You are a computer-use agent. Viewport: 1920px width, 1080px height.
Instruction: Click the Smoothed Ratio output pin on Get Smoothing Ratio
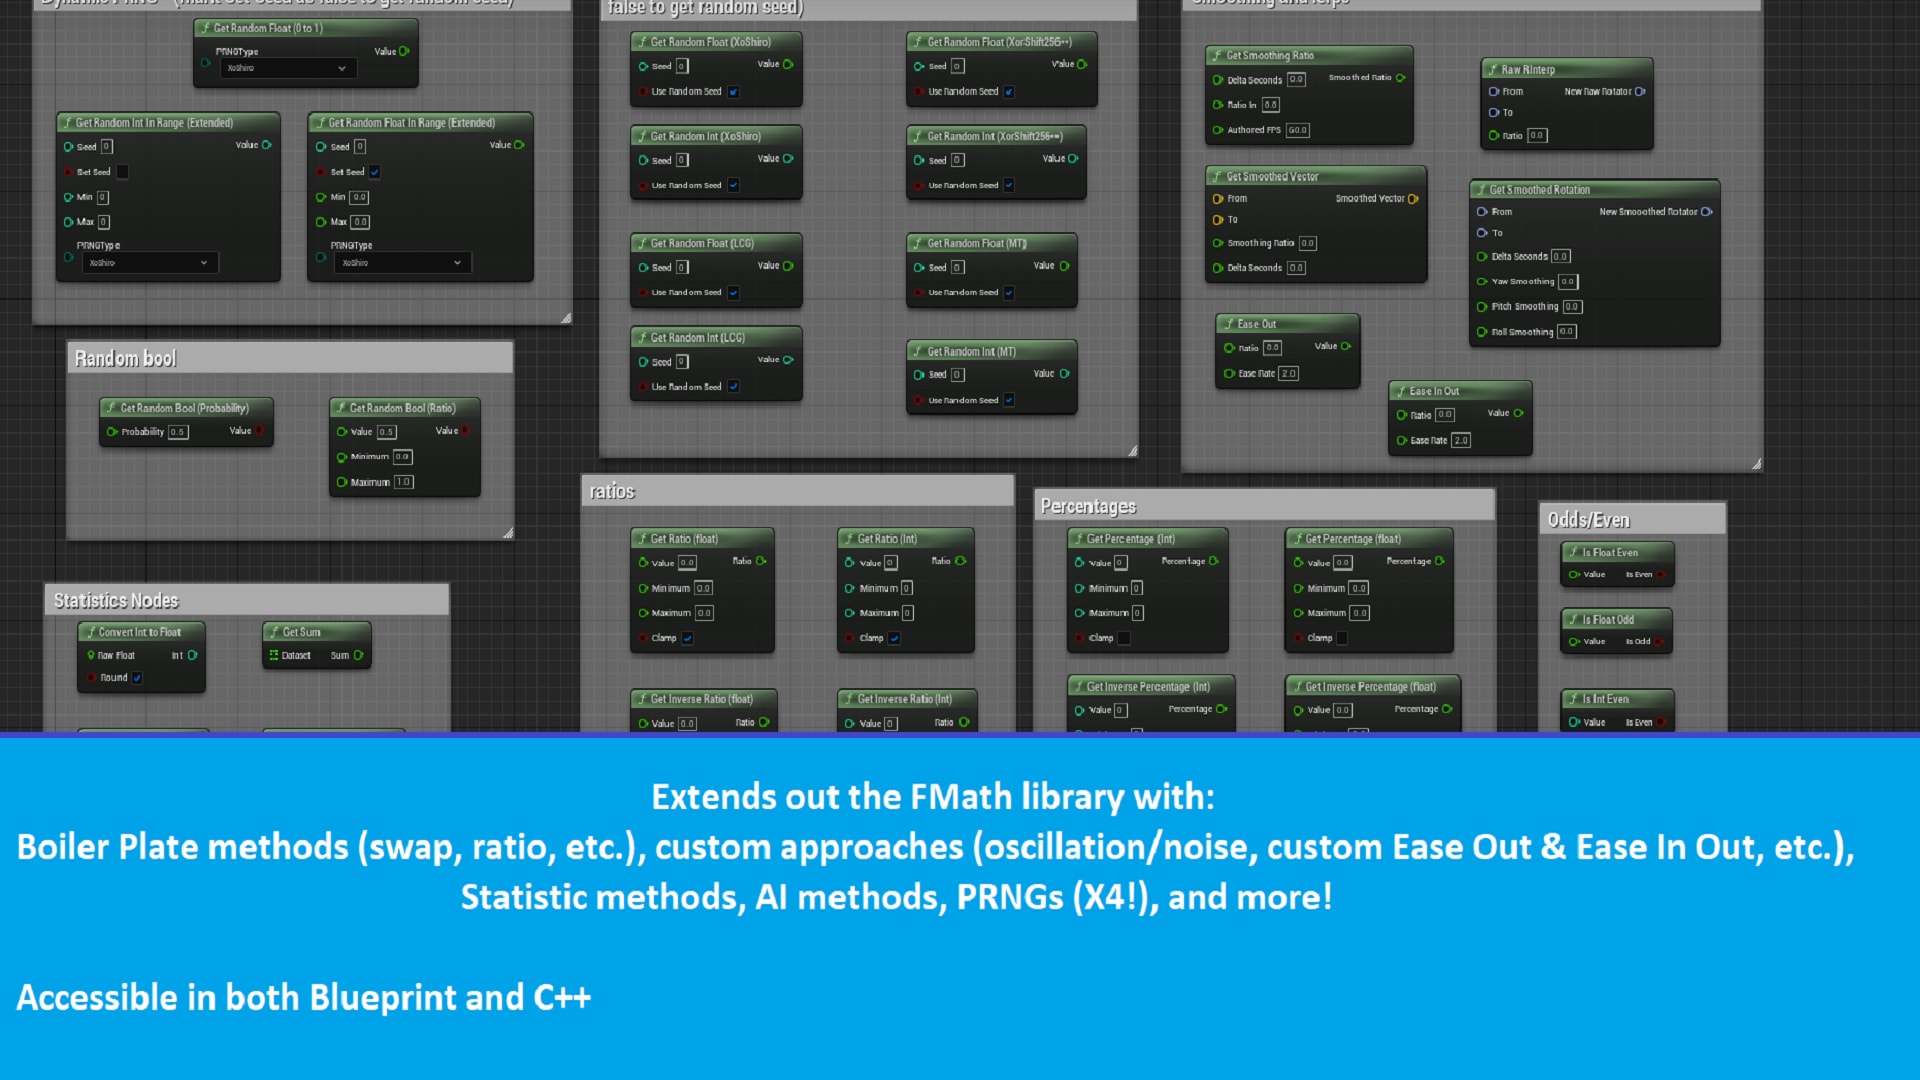(1400, 78)
